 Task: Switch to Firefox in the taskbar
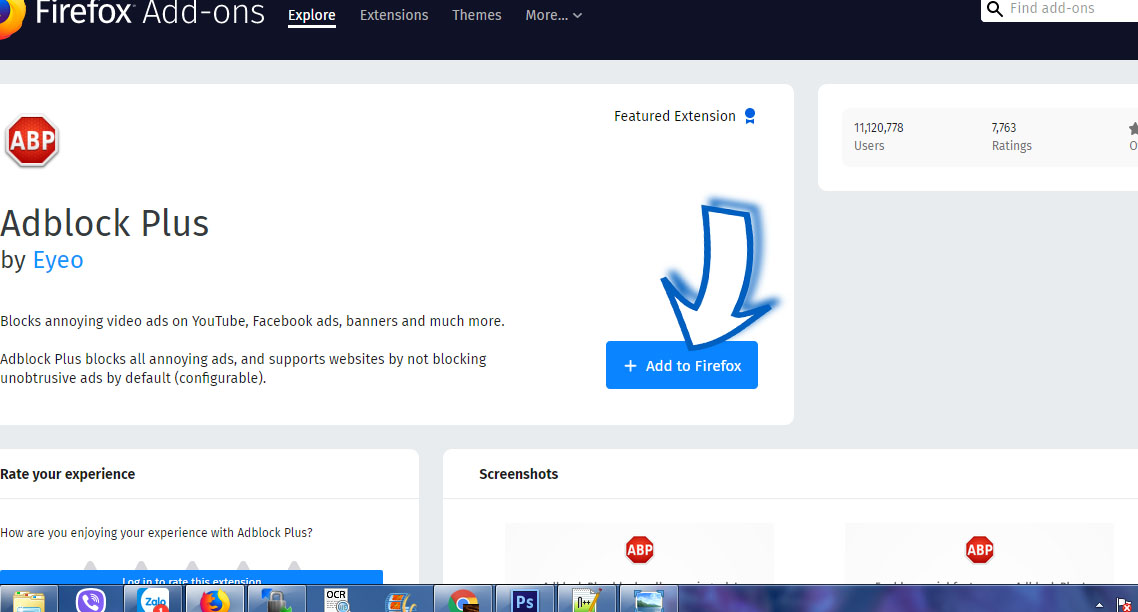click(x=213, y=600)
